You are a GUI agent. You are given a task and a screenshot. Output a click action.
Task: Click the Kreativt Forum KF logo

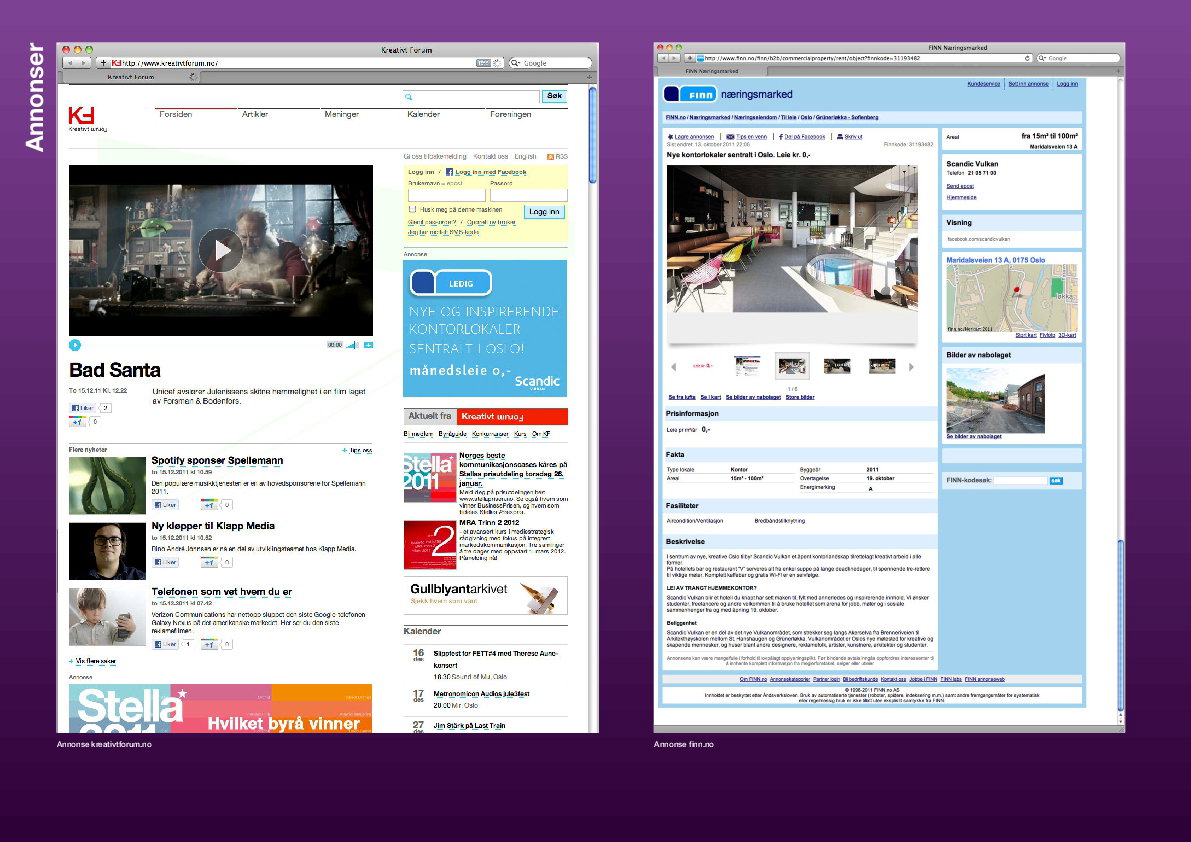(x=81, y=115)
